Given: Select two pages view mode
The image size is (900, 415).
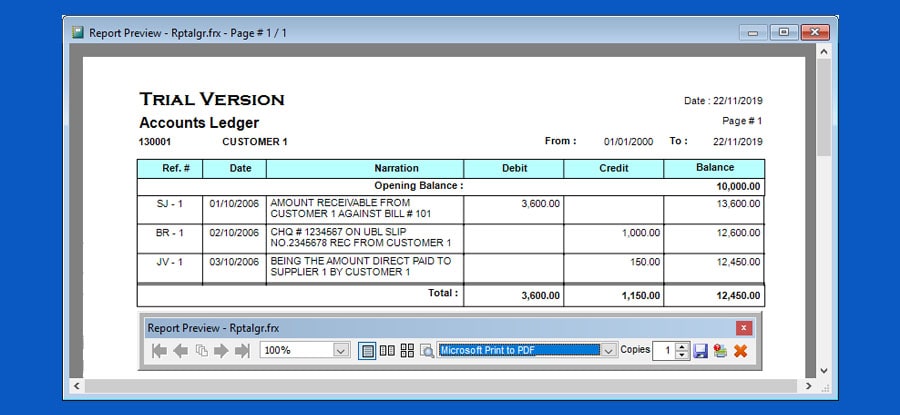Looking at the screenshot, I should click(387, 350).
